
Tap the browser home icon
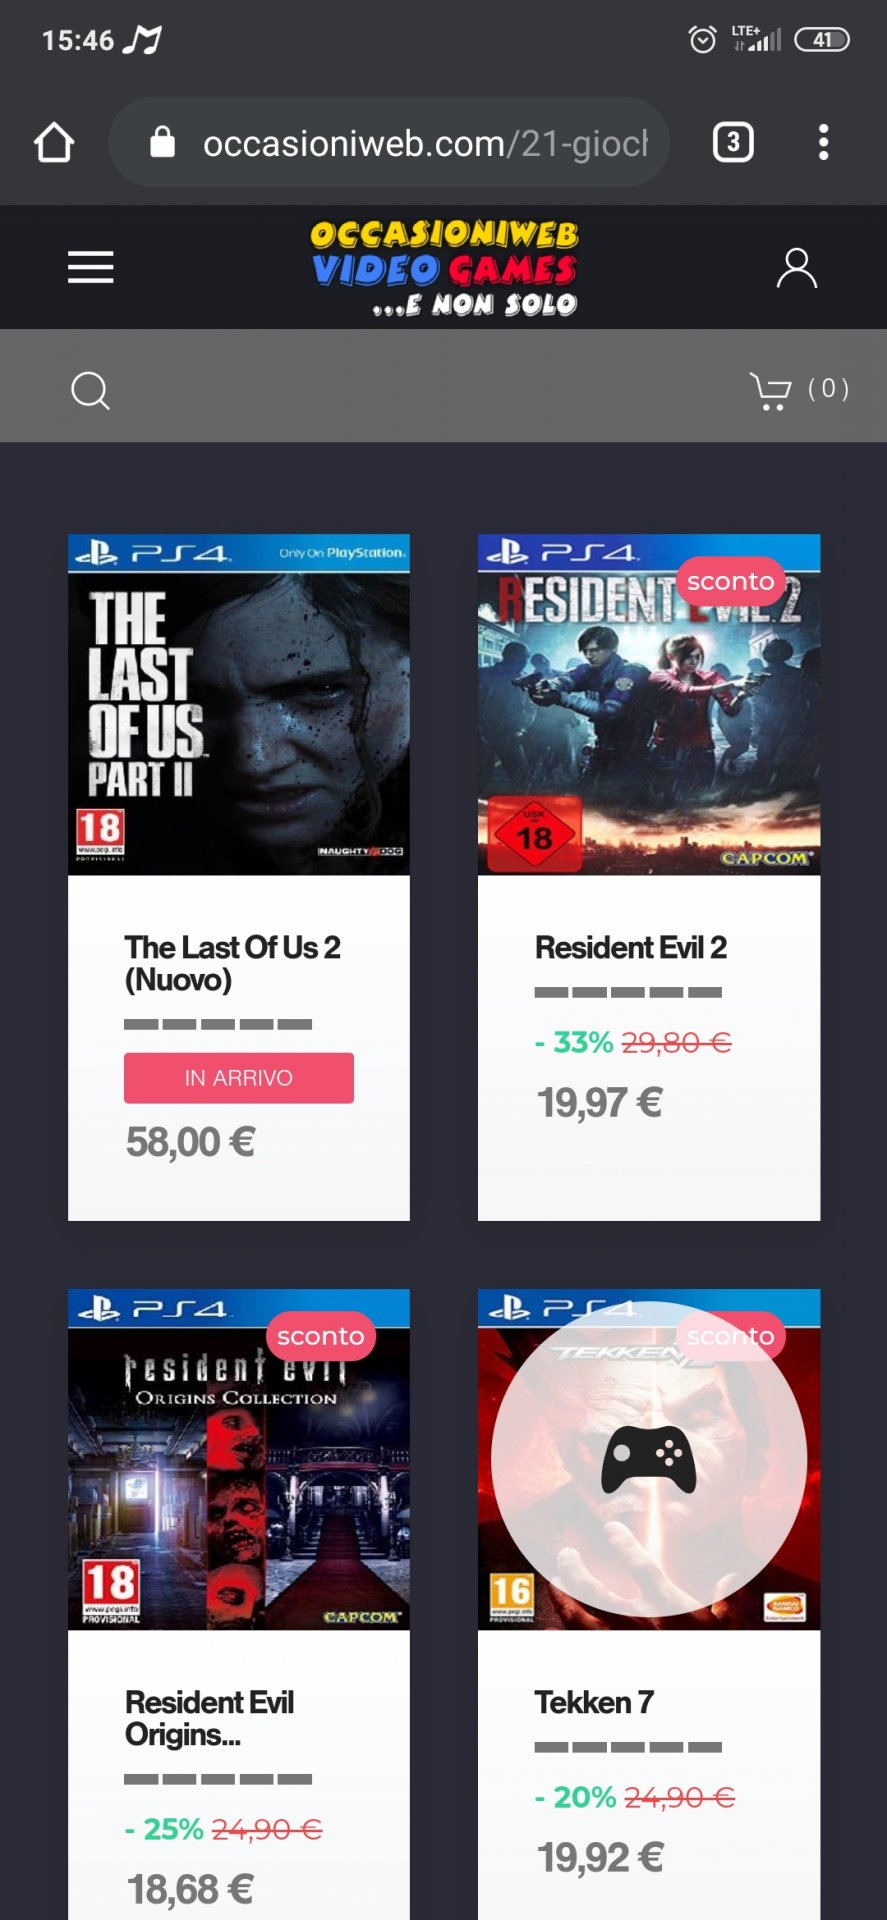point(54,143)
